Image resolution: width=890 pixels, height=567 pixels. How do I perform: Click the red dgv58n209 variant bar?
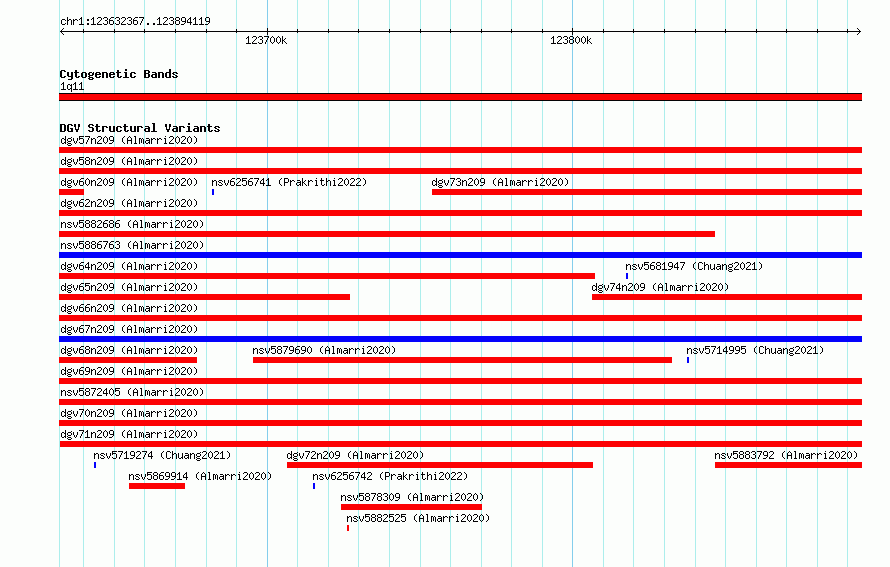pos(460,171)
